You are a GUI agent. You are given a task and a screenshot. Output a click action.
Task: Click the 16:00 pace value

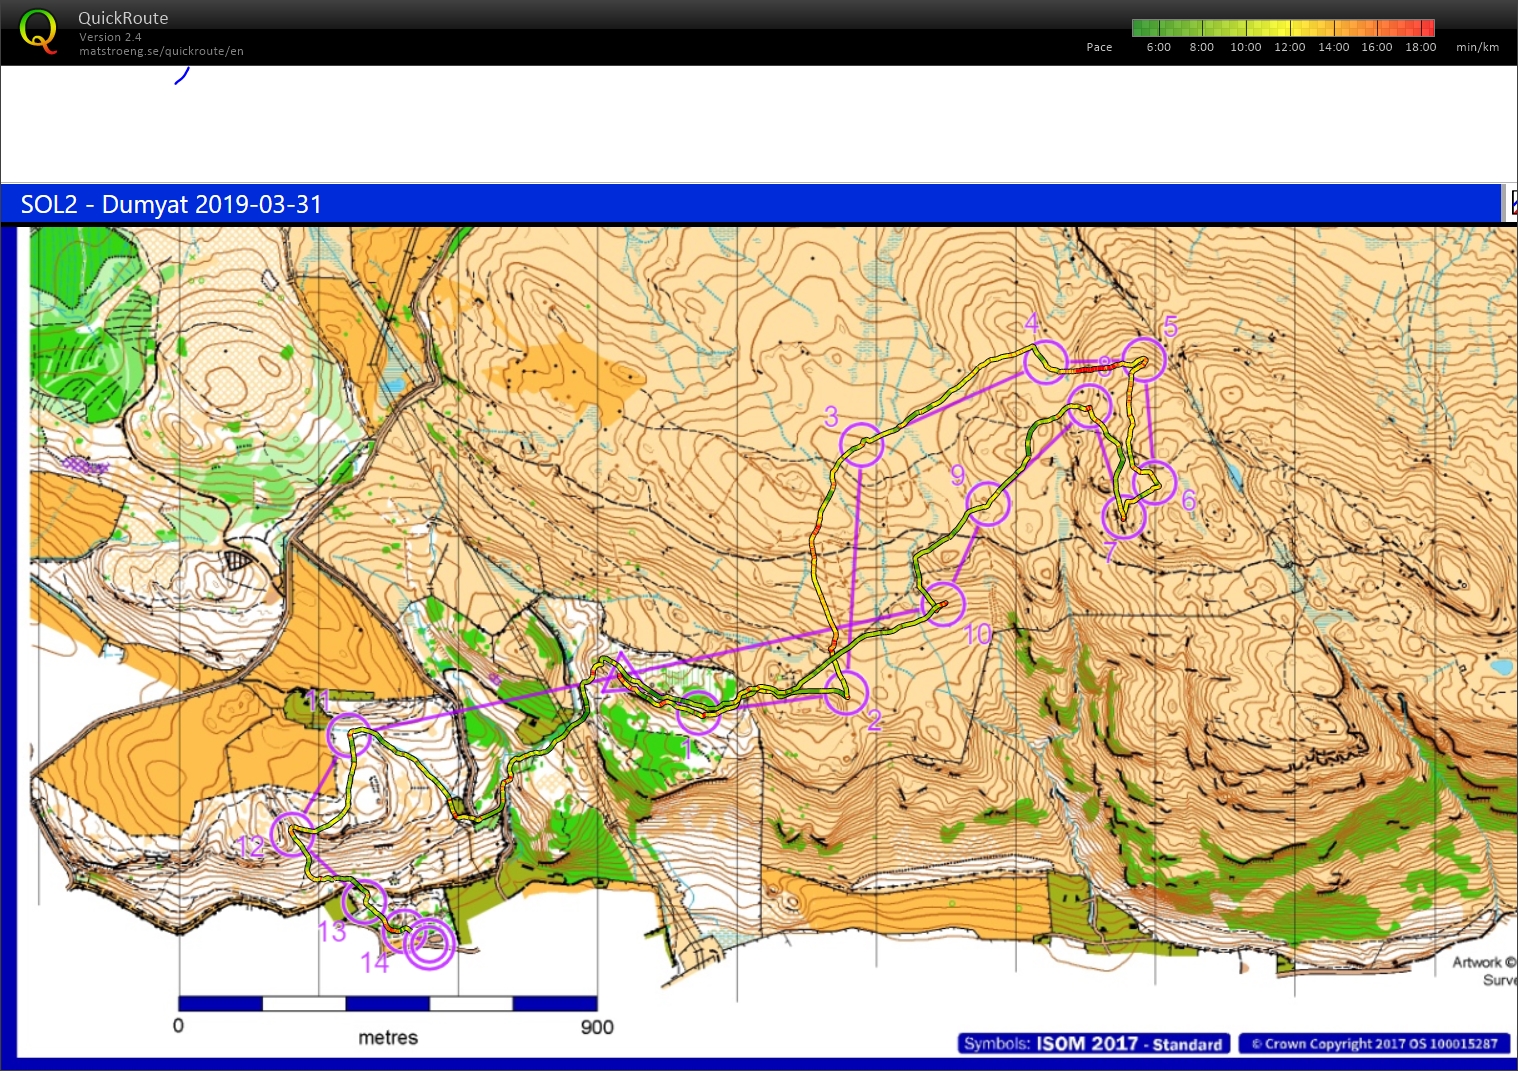pos(1376,47)
